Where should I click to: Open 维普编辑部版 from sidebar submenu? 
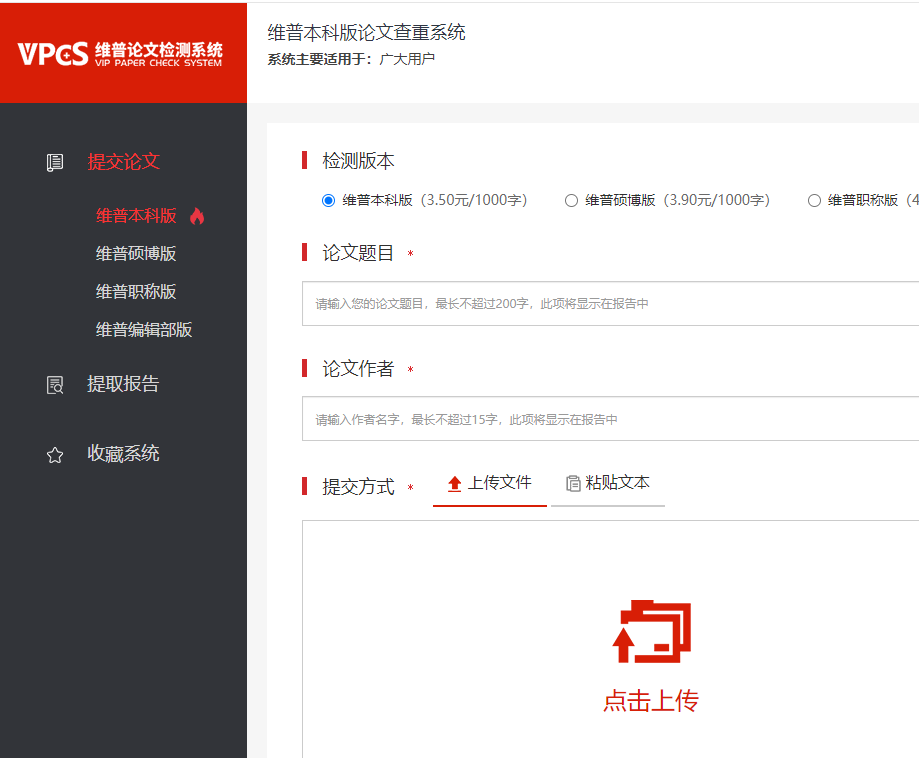pos(144,330)
